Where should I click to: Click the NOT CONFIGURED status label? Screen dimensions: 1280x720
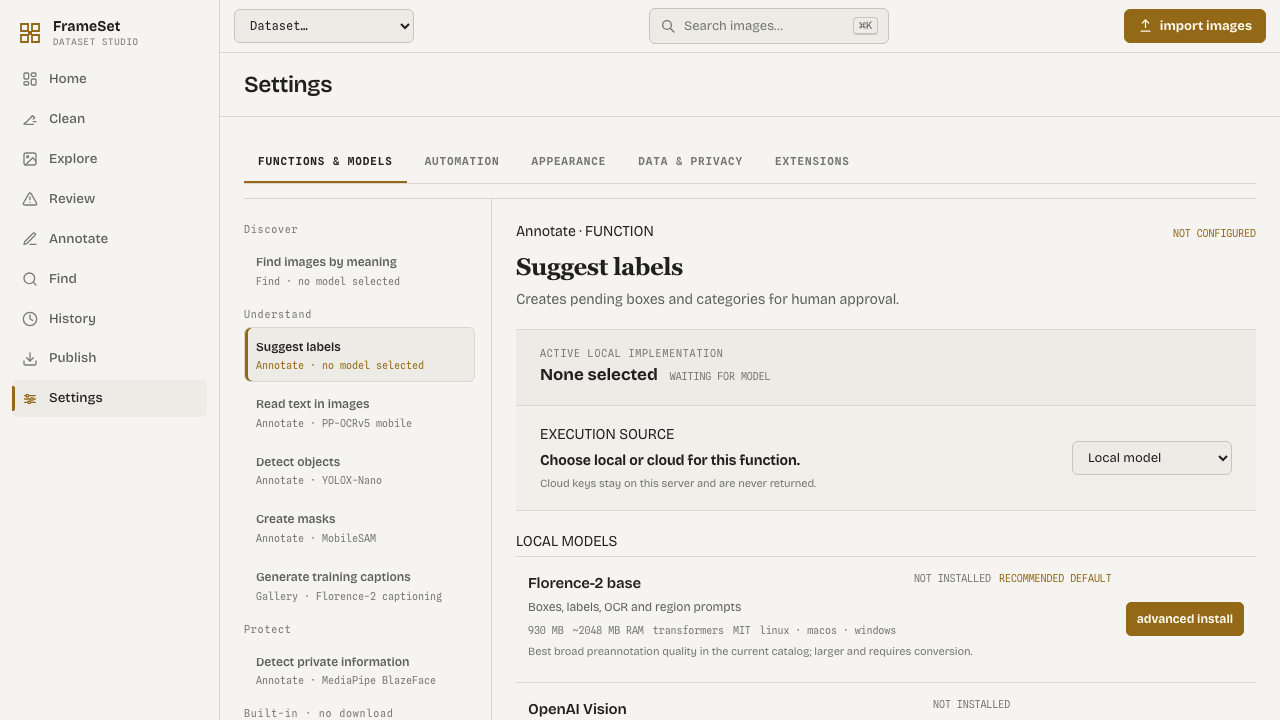[1214, 234]
